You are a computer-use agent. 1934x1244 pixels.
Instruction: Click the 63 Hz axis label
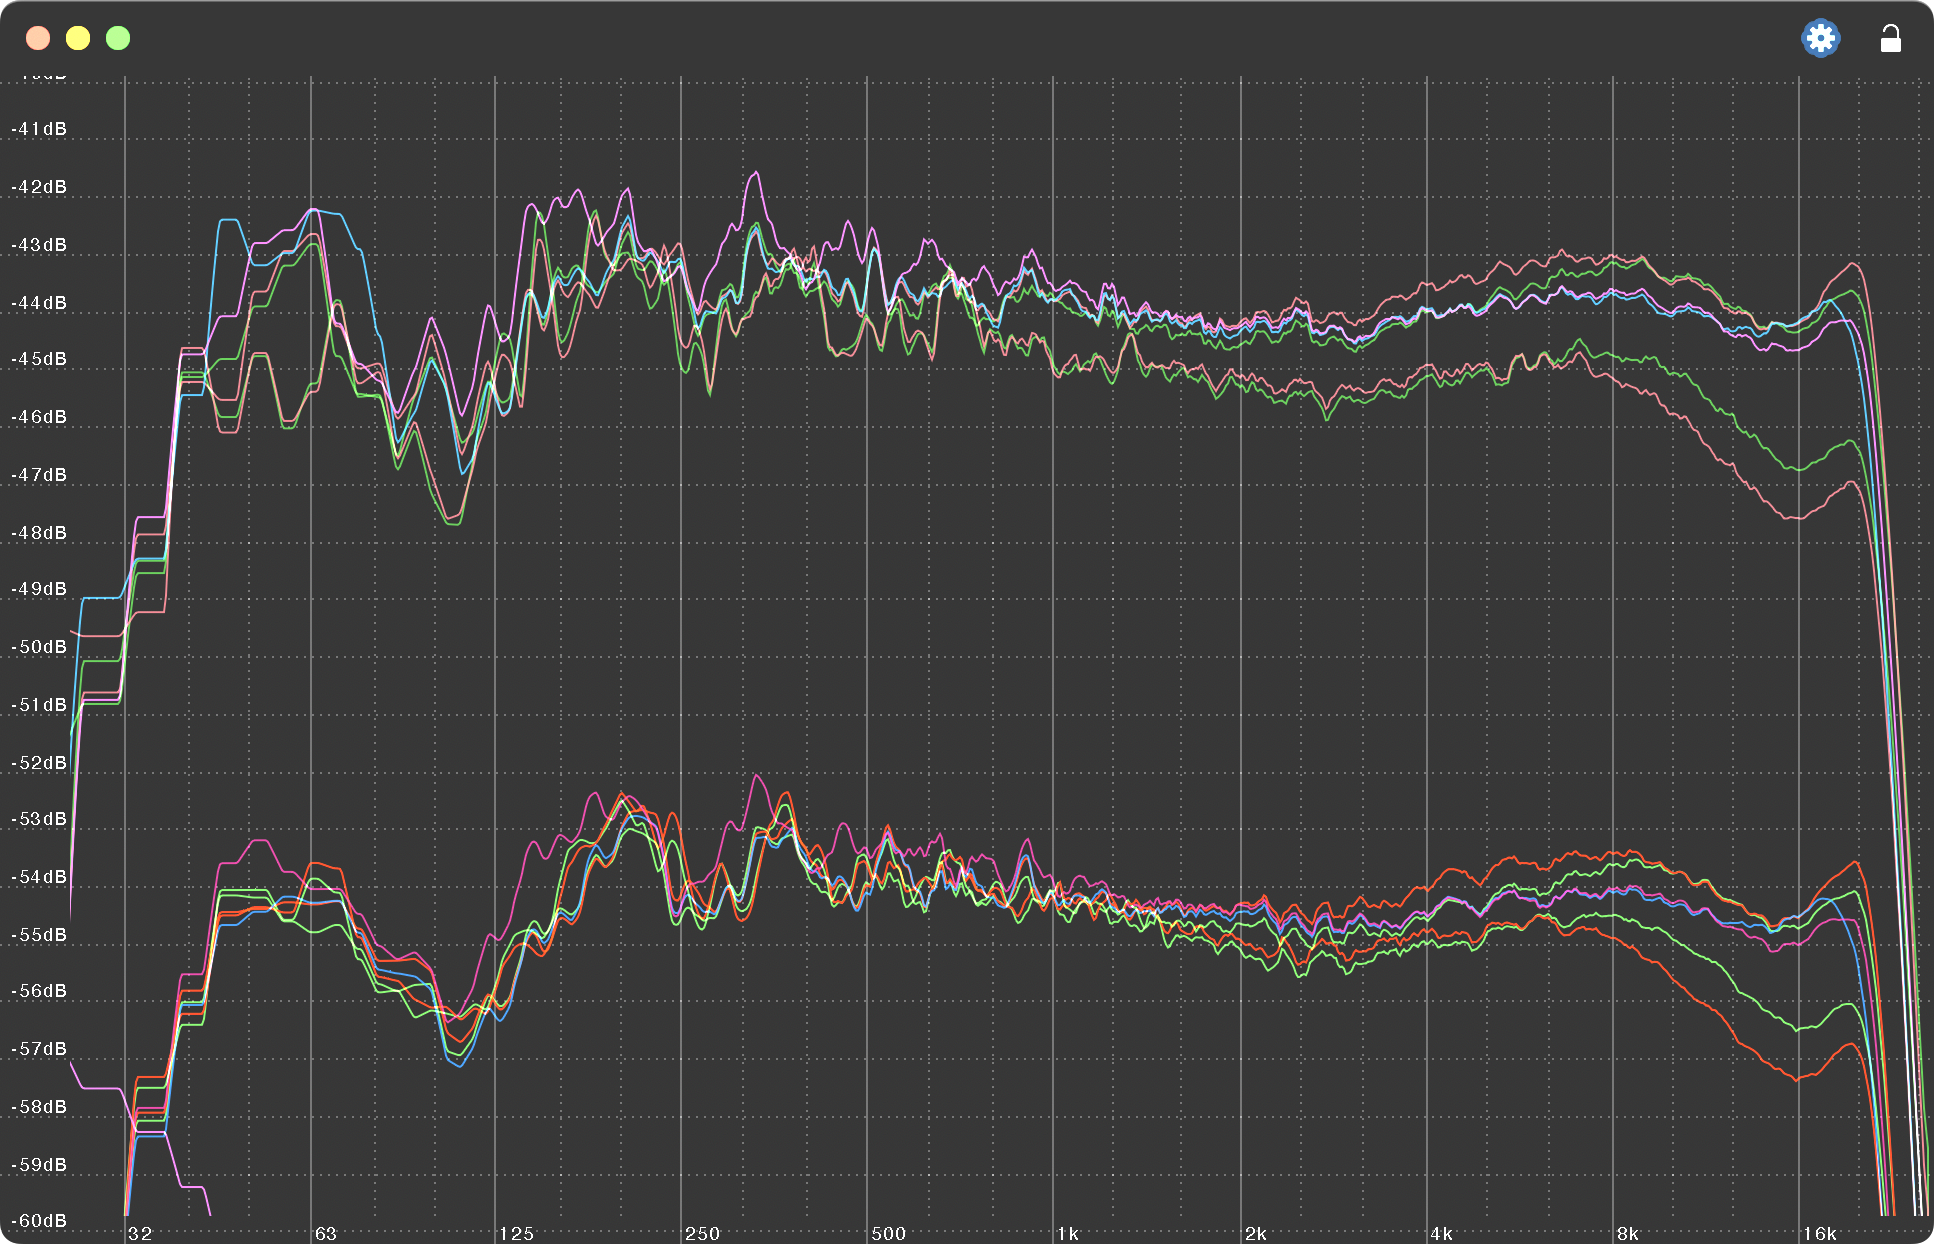326,1233
